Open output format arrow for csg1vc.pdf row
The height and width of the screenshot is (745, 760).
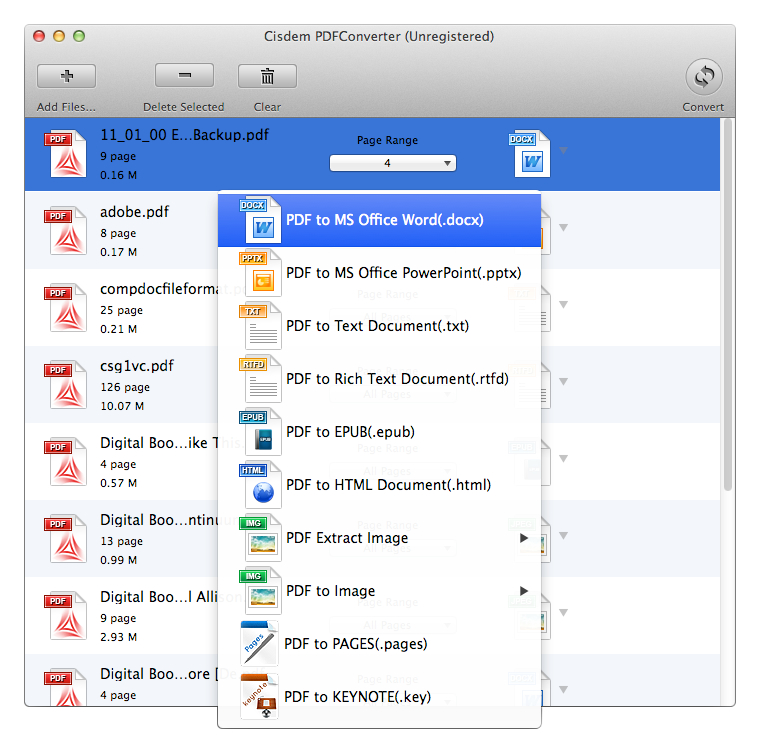[x=563, y=381]
